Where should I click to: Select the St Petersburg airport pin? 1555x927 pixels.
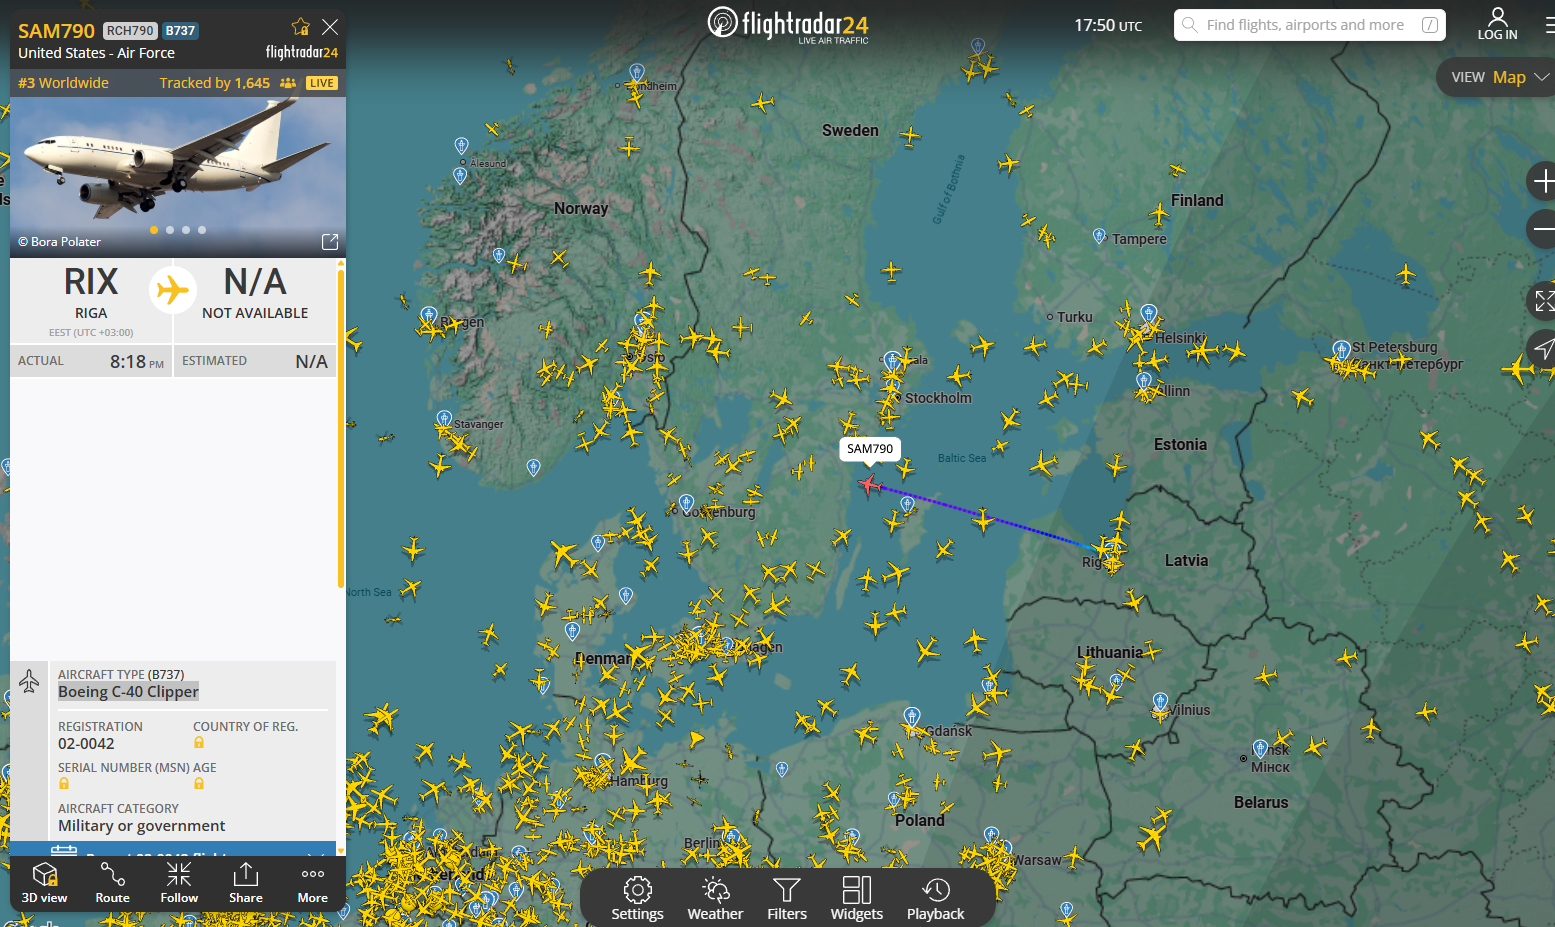[x=1341, y=349]
